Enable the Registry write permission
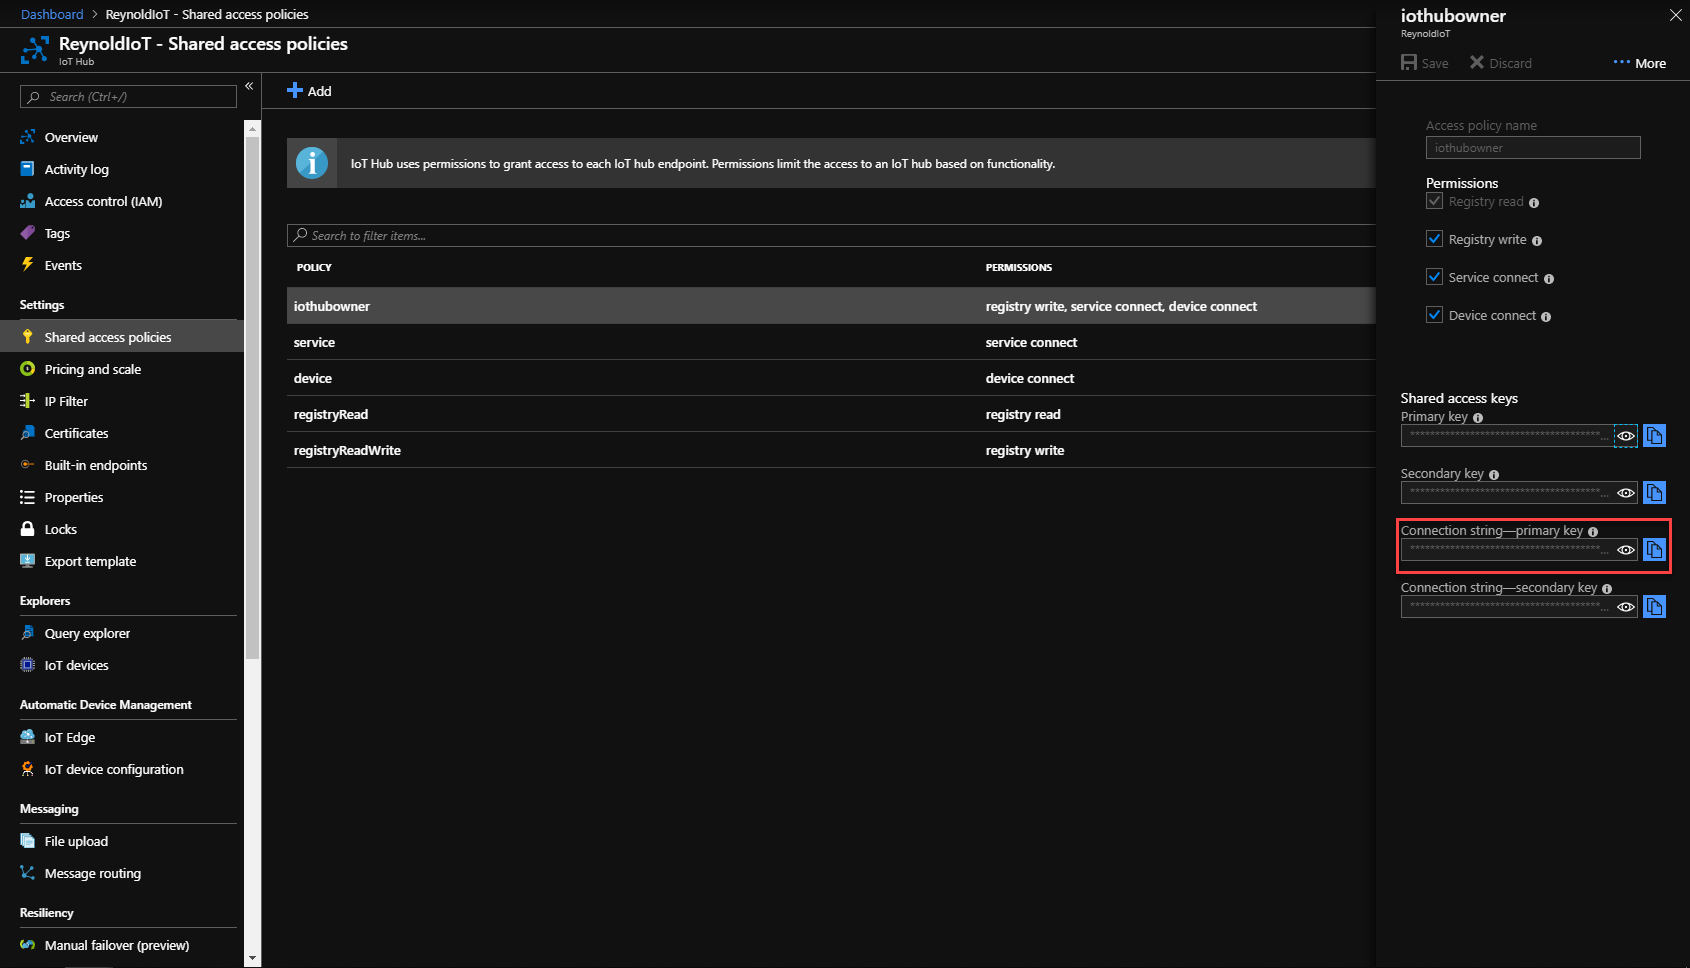 coord(1435,238)
